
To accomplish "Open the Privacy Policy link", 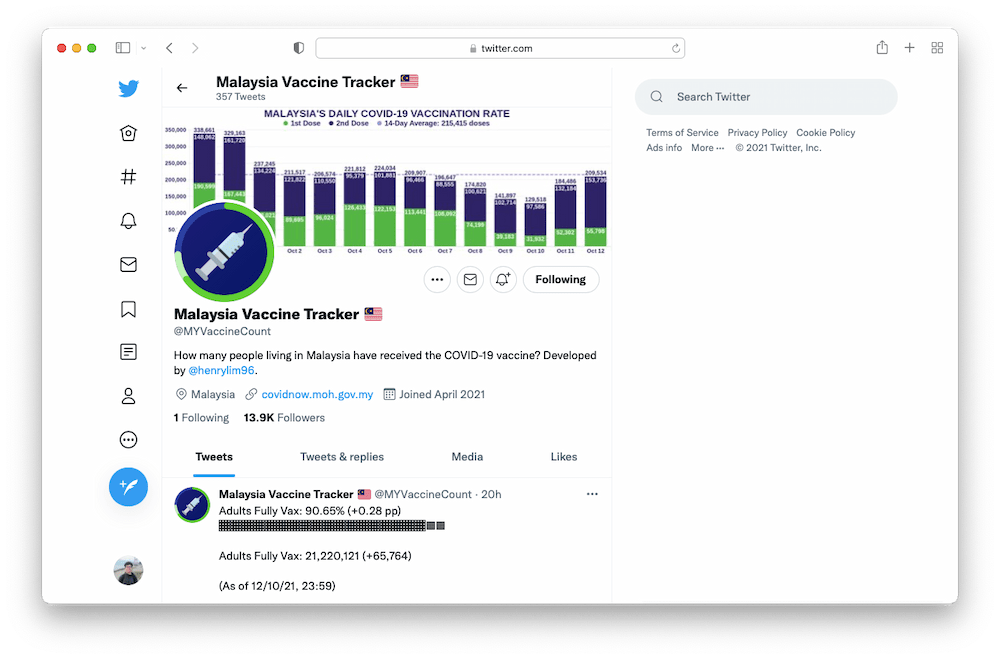I will 757,133.
